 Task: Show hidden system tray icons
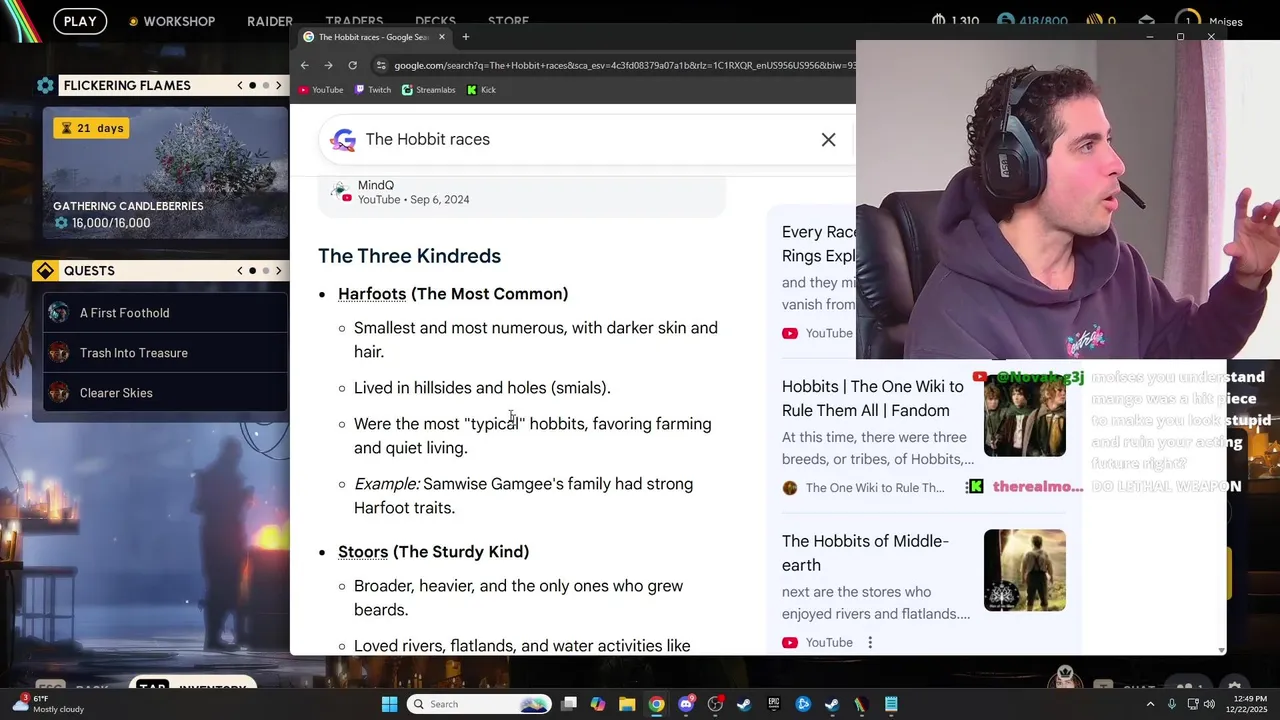[x=1150, y=704]
